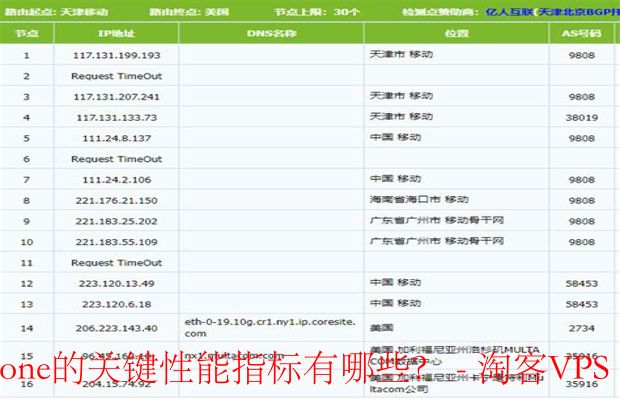Viewport: 620px width, 400px height.
Task: Select row 14 location 美国
Action: point(381,328)
